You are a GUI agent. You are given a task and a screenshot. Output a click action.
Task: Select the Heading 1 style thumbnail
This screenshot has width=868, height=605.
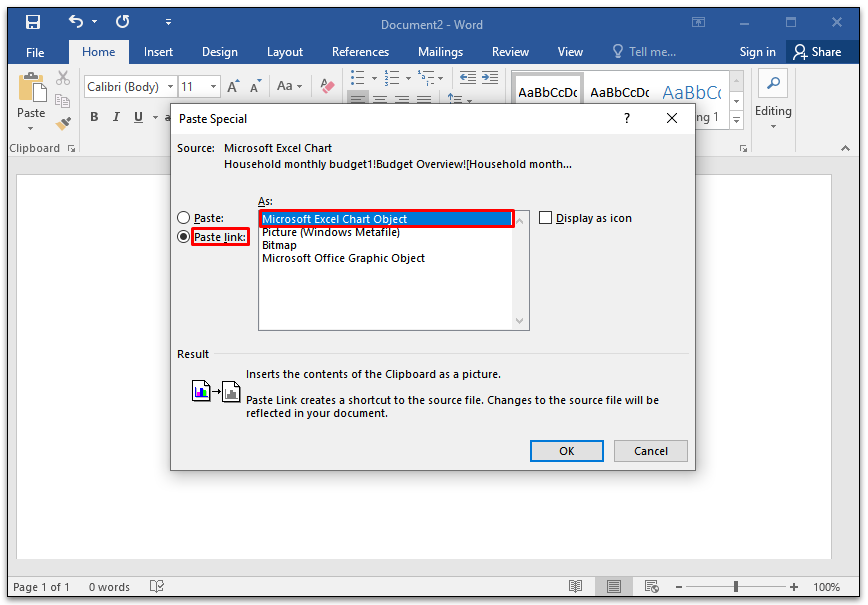pos(692,92)
